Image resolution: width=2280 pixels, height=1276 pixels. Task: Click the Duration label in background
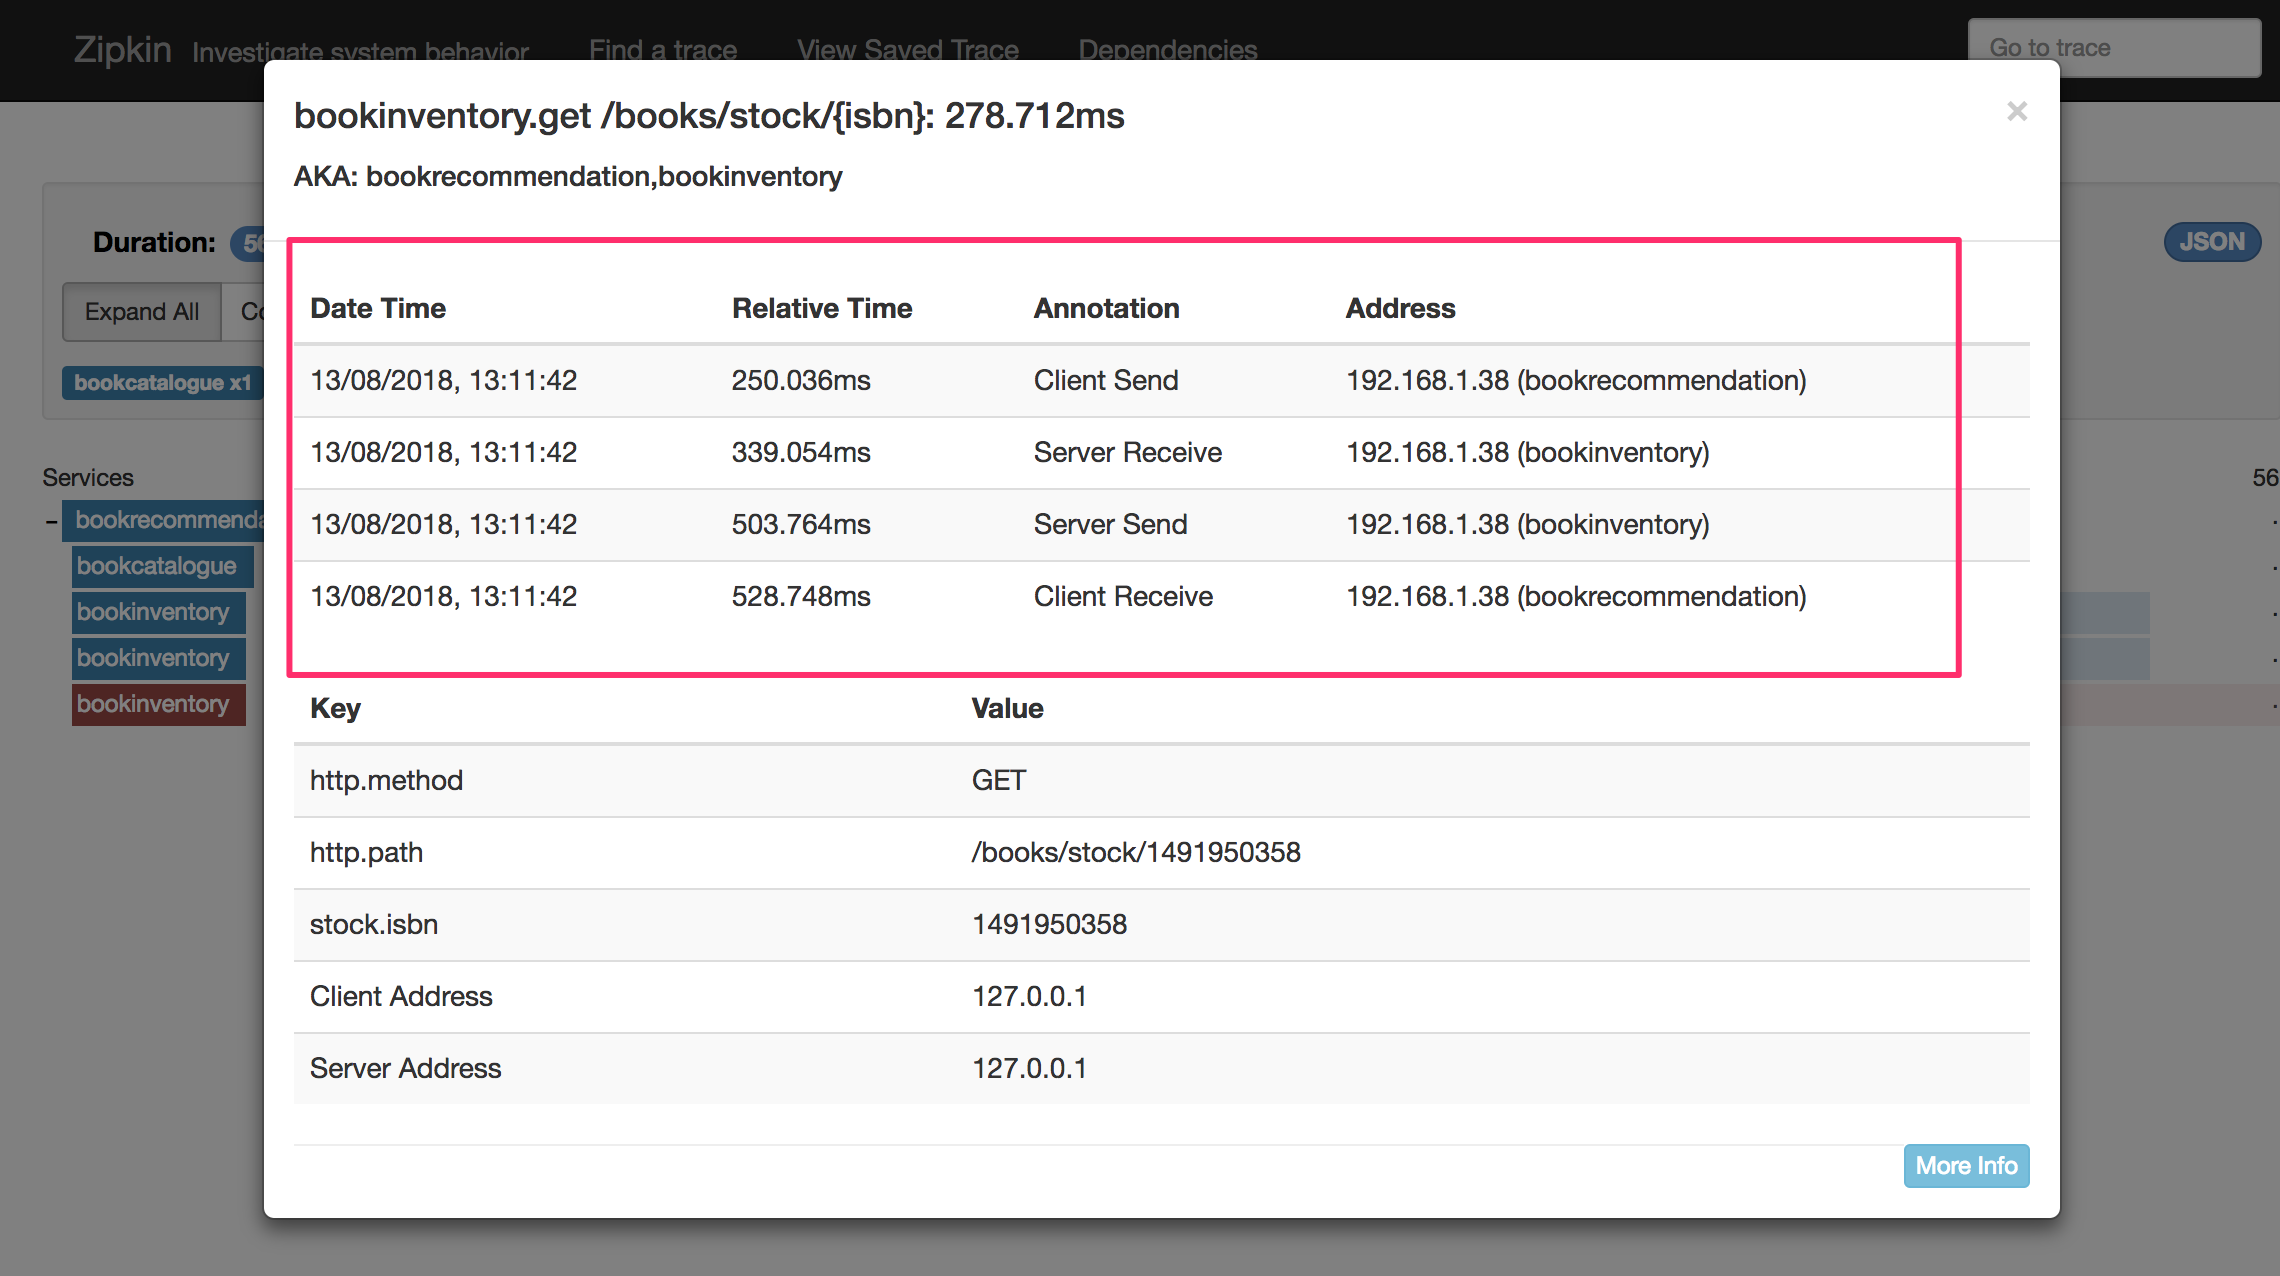(x=154, y=242)
